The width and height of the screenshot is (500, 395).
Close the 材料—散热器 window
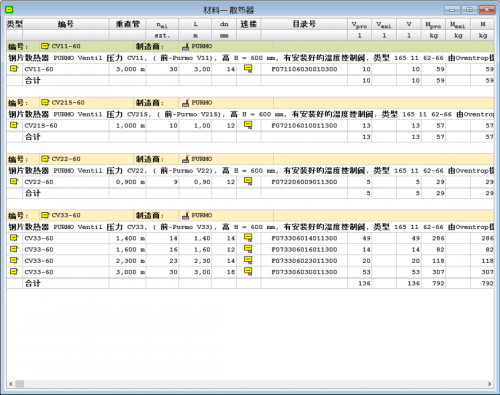tap(487, 10)
